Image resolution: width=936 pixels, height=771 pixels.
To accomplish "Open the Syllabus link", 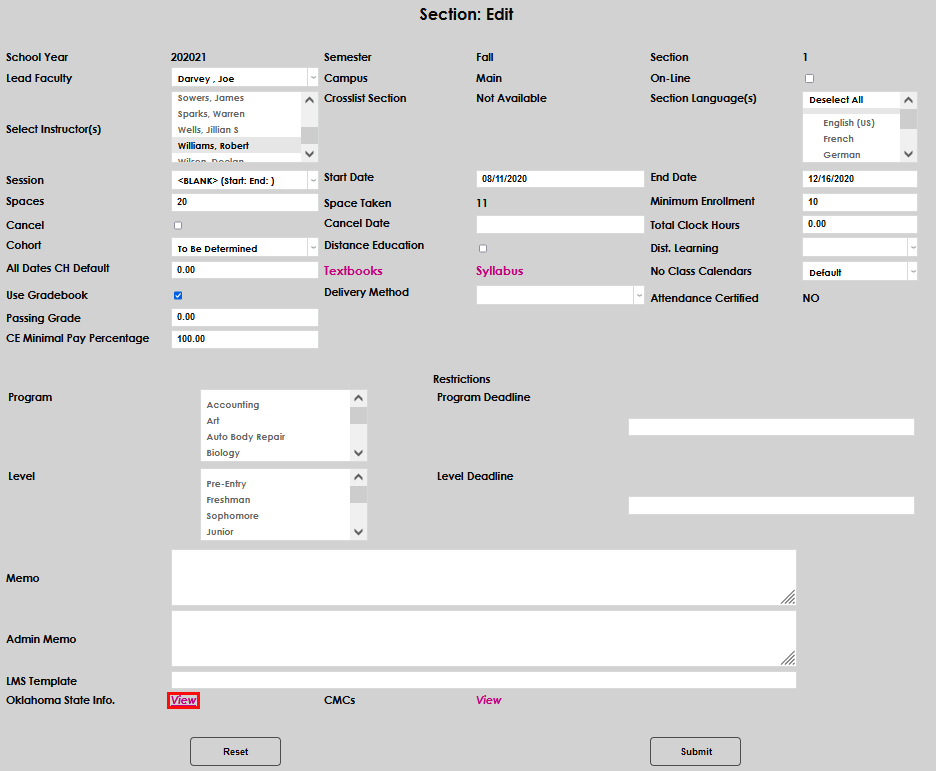I will coord(499,271).
